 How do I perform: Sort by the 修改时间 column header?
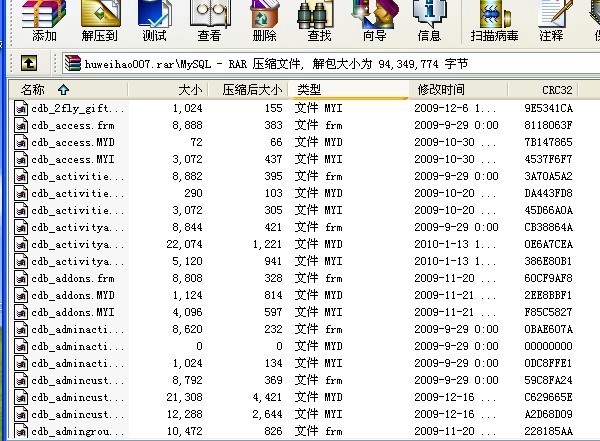[x=459, y=90]
